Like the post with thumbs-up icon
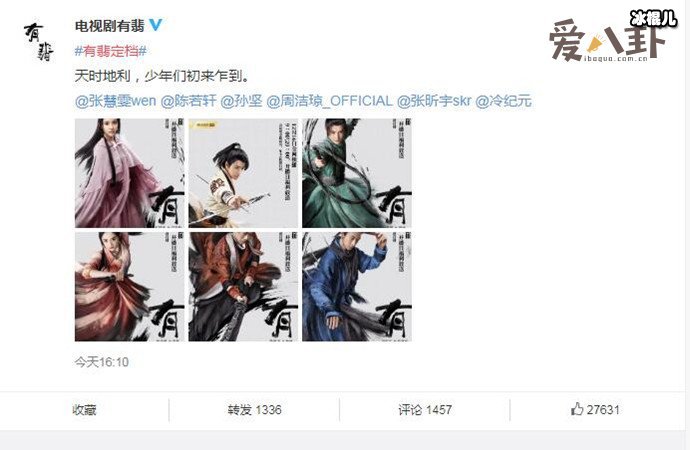 (595, 409)
